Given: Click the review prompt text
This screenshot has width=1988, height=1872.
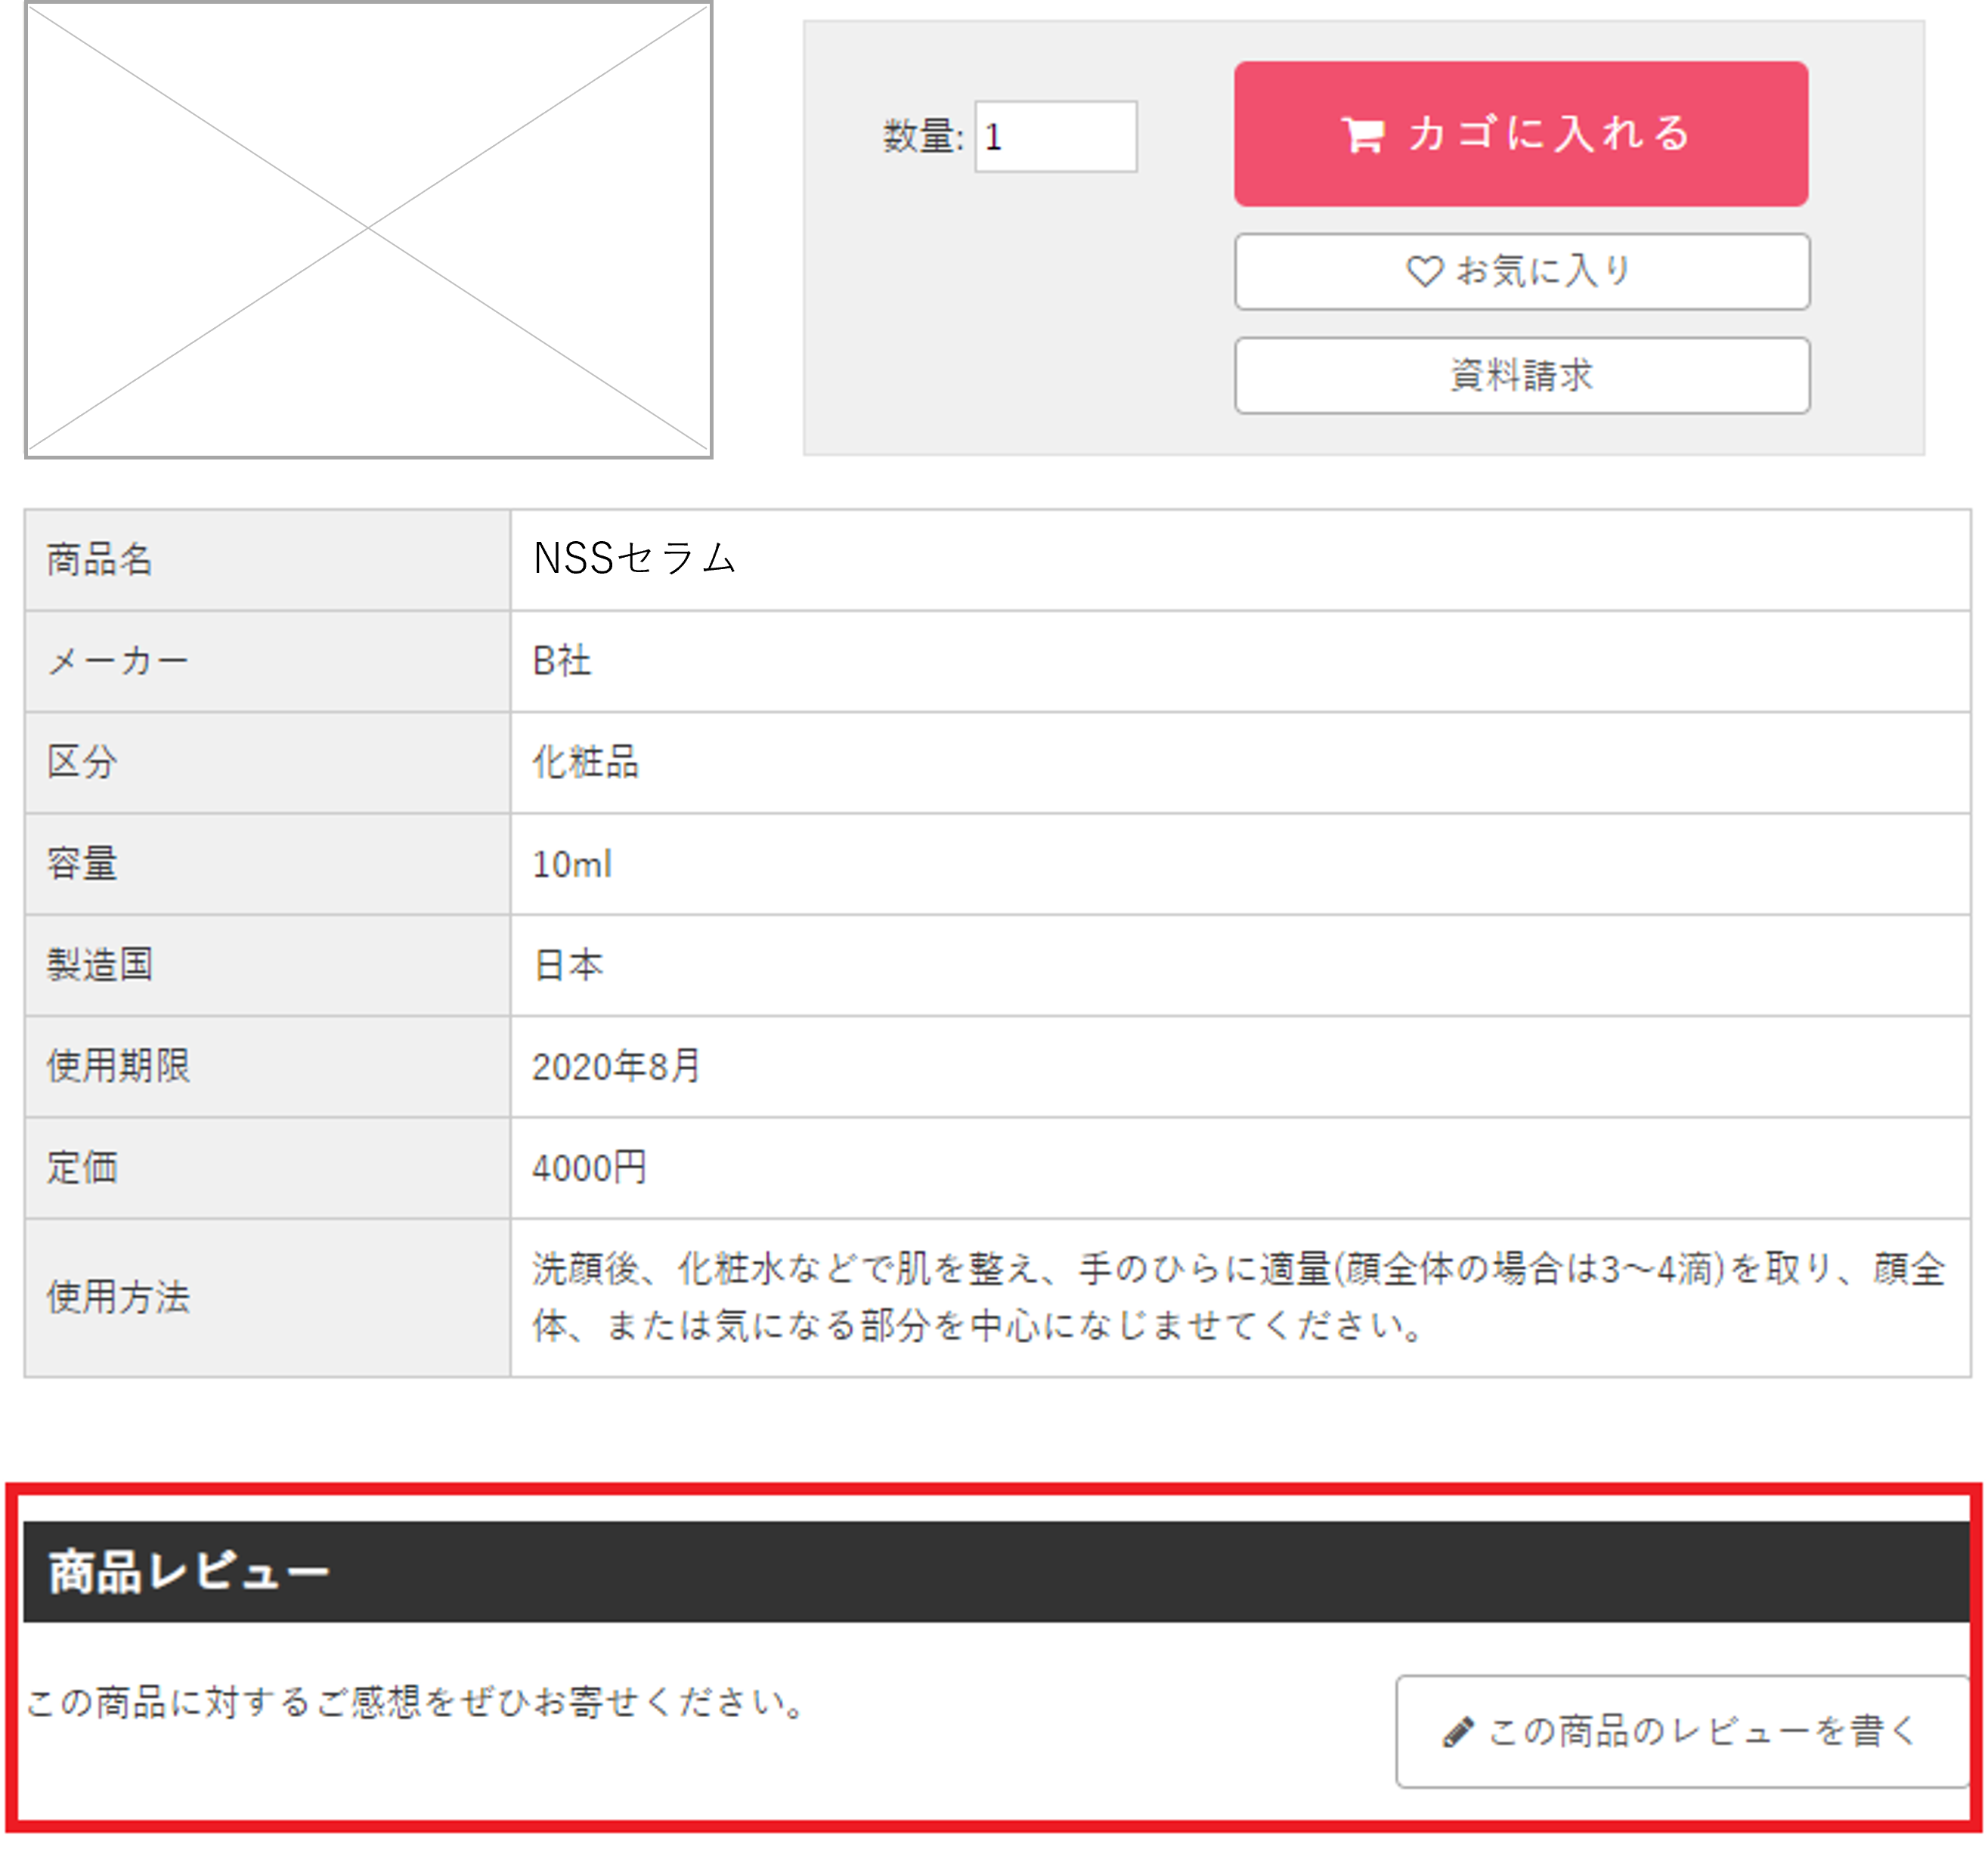Looking at the screenshot, I should pos(415,1702).
